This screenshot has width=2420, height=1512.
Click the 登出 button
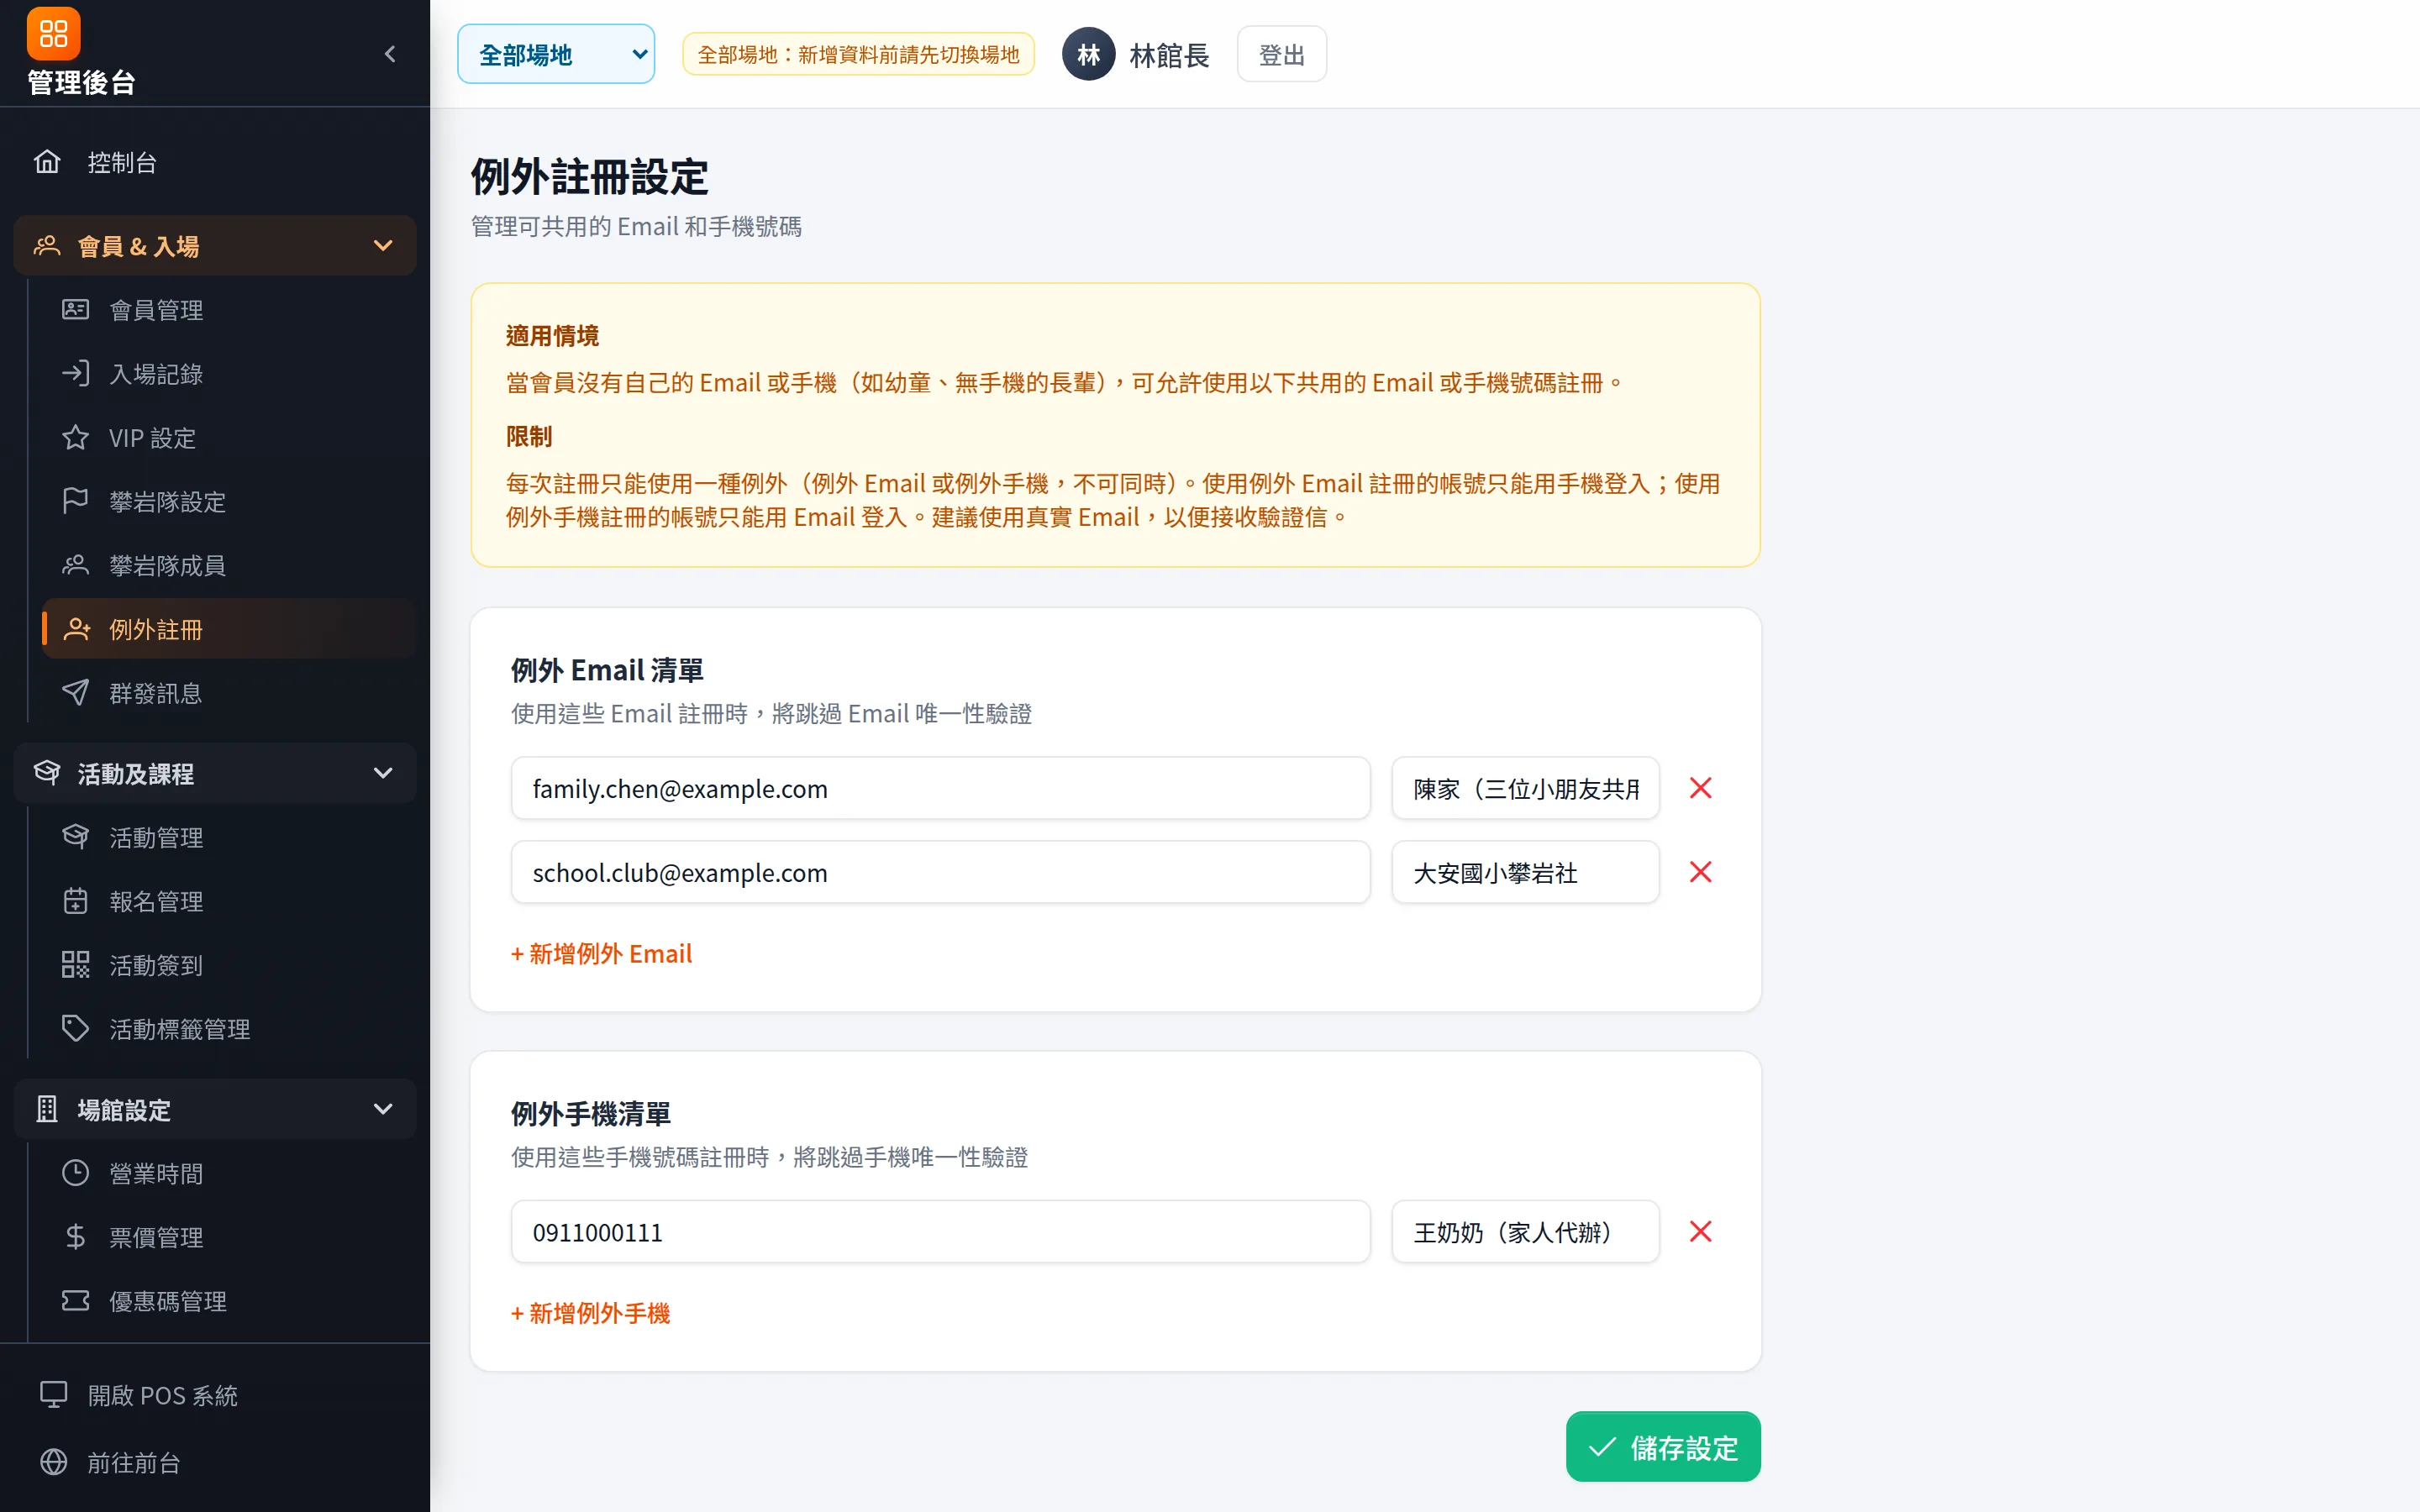click(x=1281, y=54)
